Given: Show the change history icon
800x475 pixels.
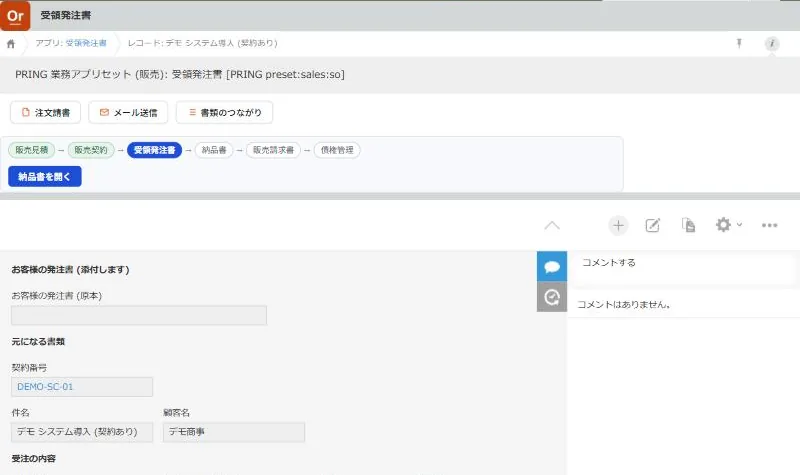Looking at the screenshot, I should [552, 297].
